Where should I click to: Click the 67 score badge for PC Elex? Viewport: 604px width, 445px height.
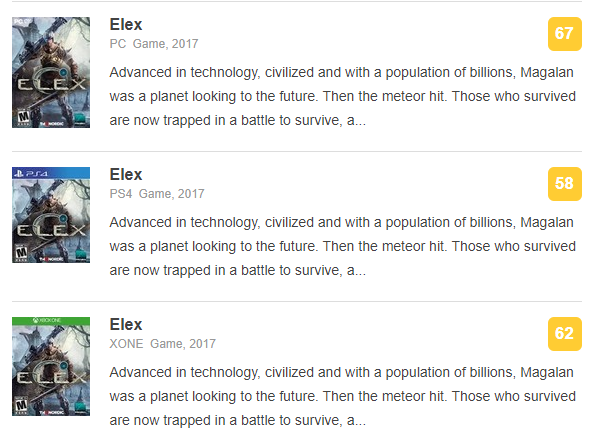pyautogui.click(x=564, y=33)
